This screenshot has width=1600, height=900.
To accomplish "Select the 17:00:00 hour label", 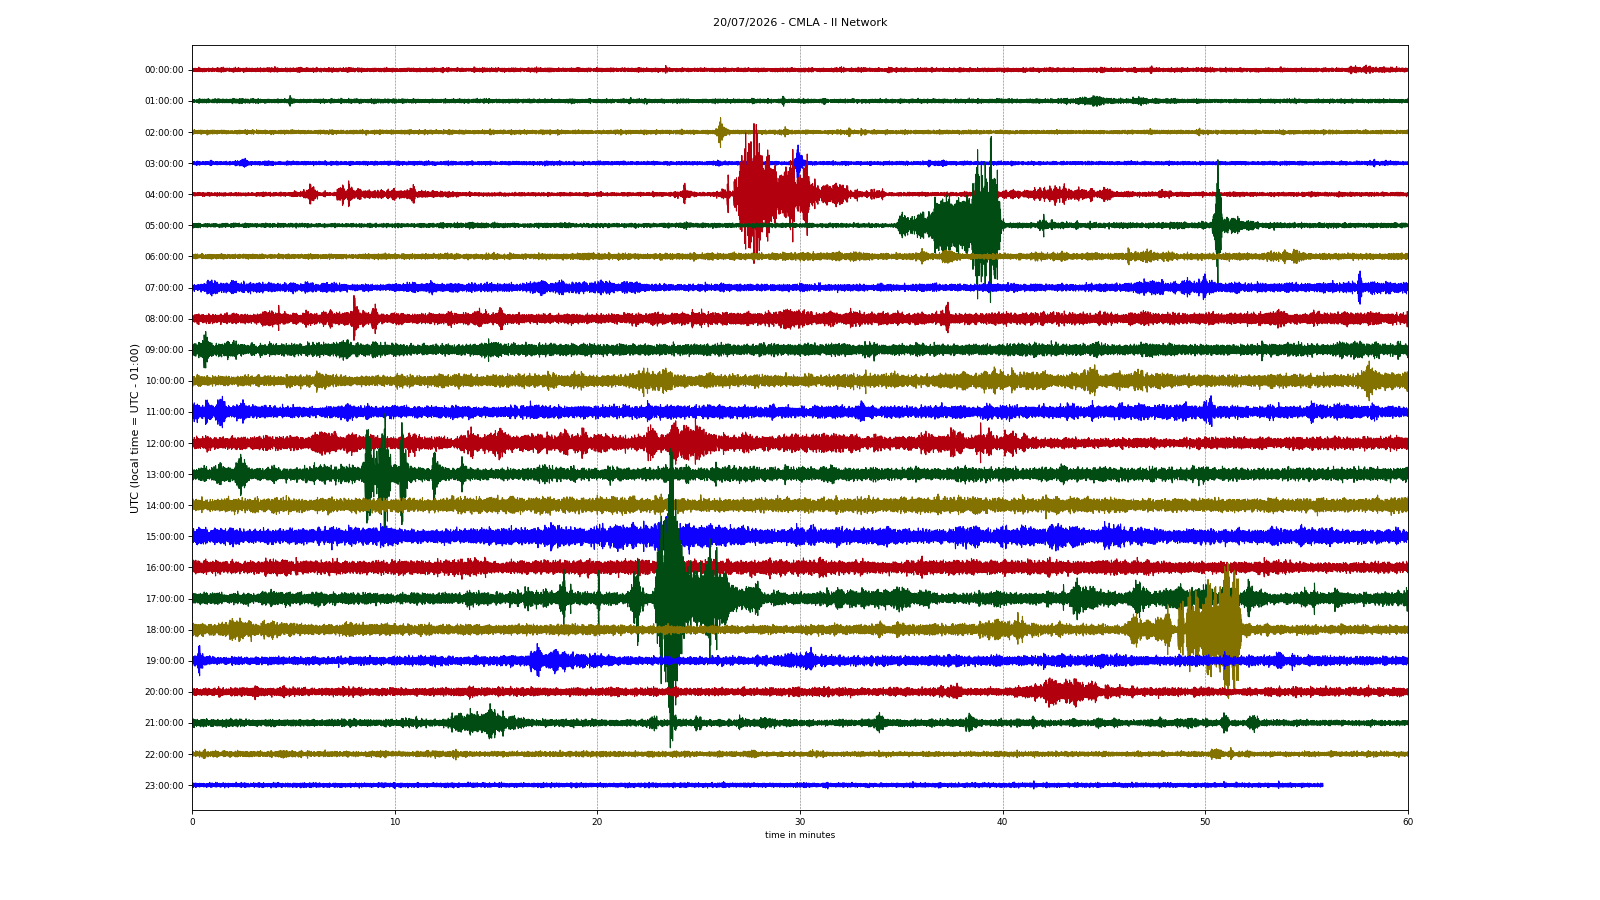I will tap(164, 599).
